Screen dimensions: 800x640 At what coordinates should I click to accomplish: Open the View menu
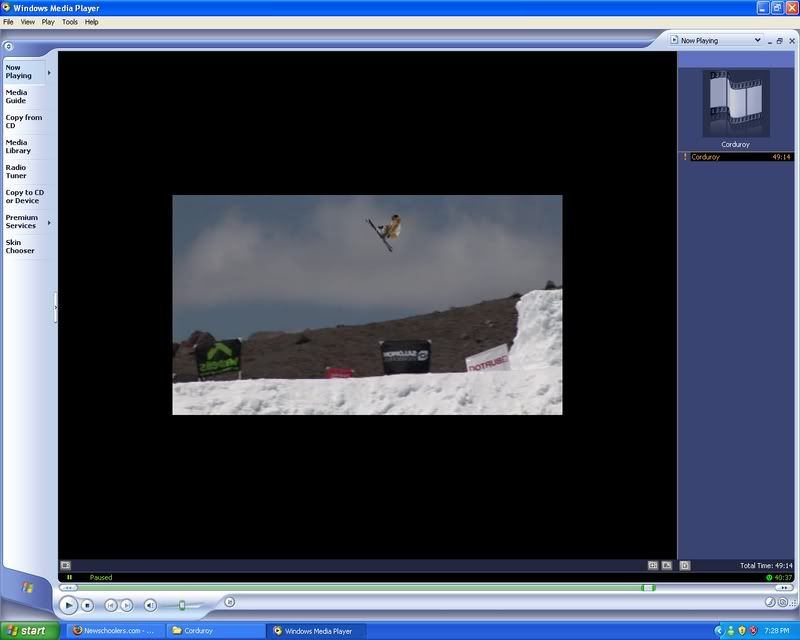pyautogui.click(x=28, y=22)
